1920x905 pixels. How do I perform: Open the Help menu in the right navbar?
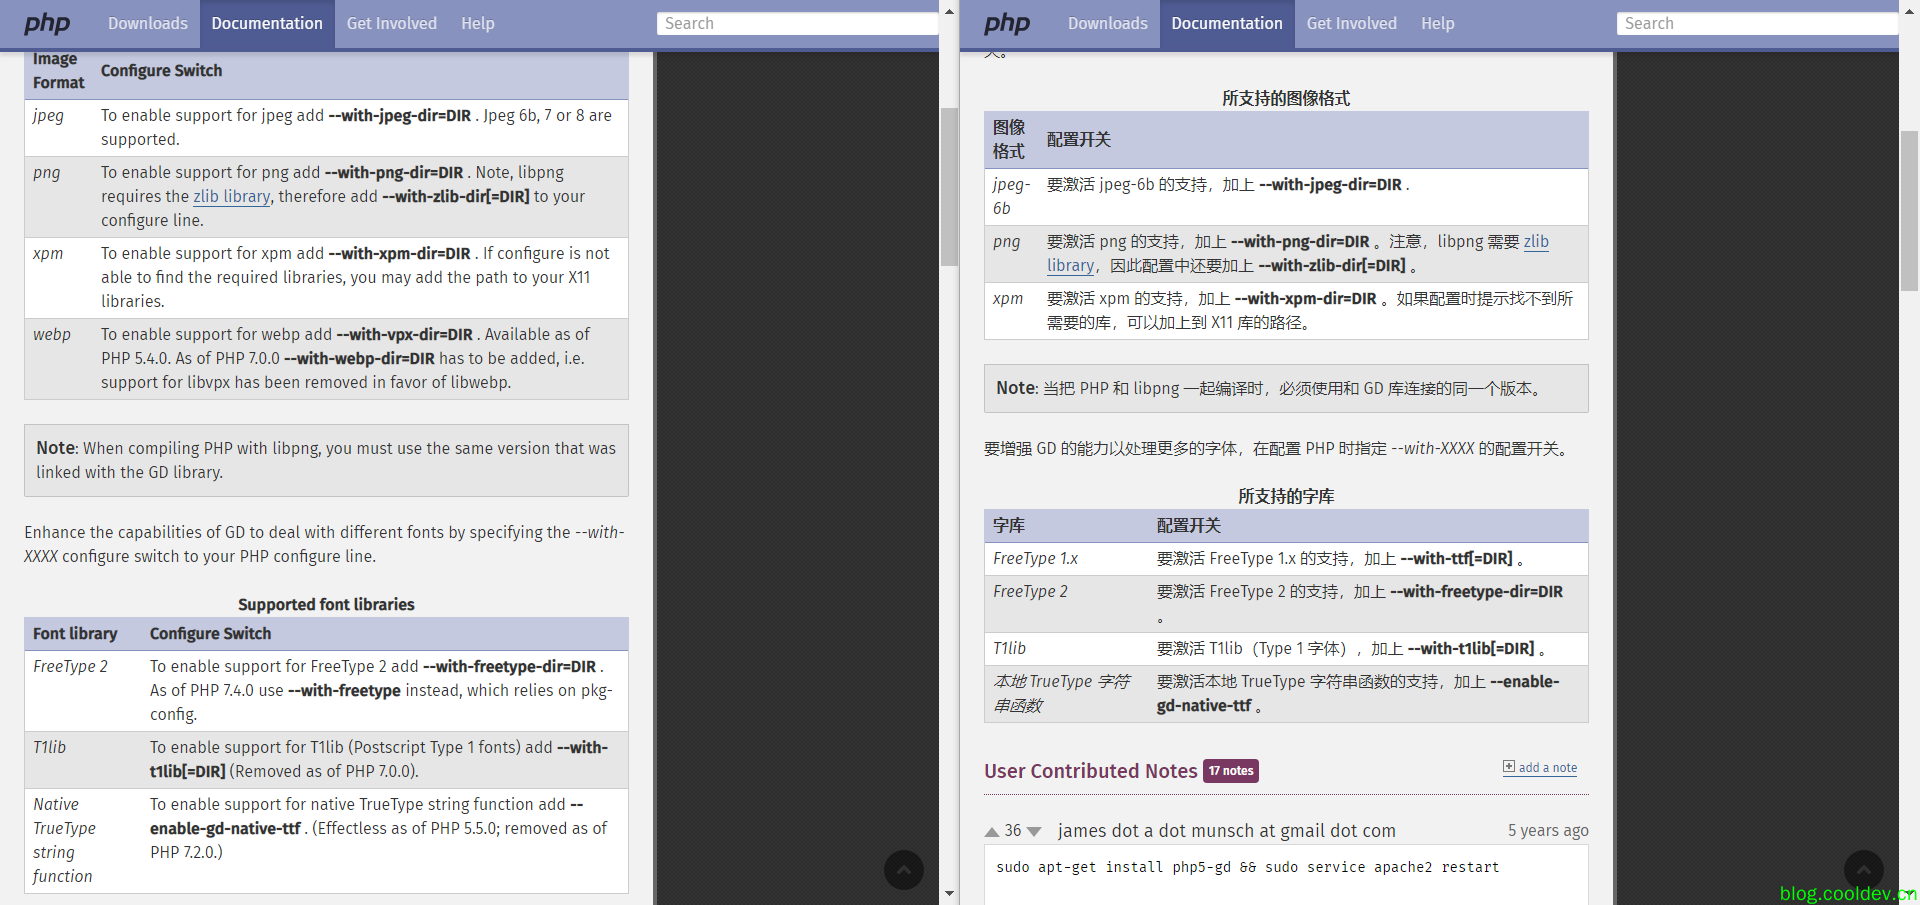click(x=1437, y=23)
